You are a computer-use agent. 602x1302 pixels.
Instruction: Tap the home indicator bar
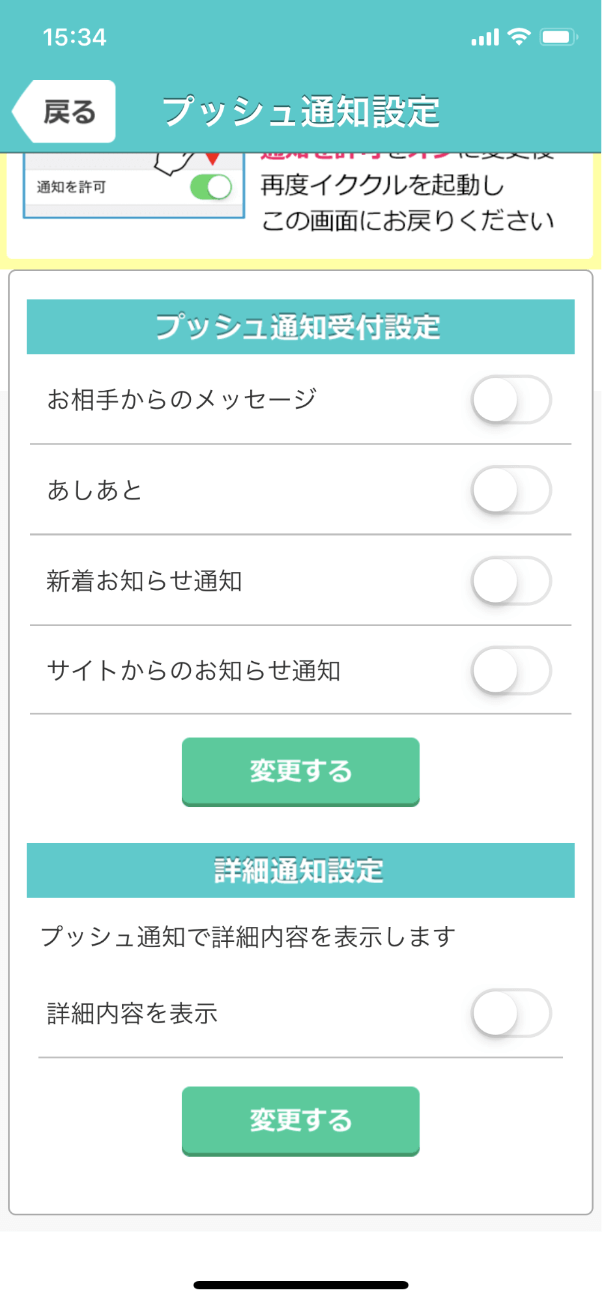[301, 1285]
